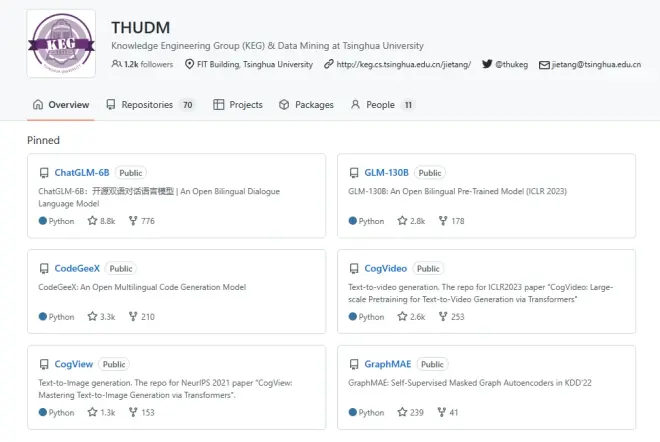
Task: Click the location pin icon
Action: (189, 64)
